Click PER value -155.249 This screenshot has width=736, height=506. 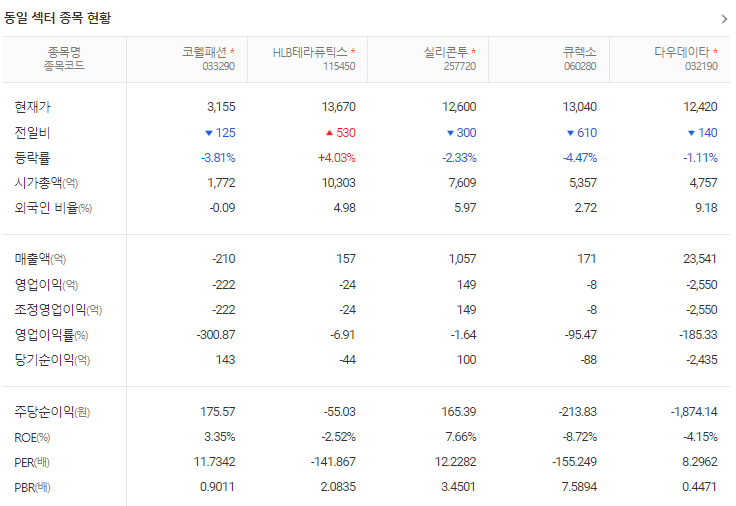tap(575, 462)
